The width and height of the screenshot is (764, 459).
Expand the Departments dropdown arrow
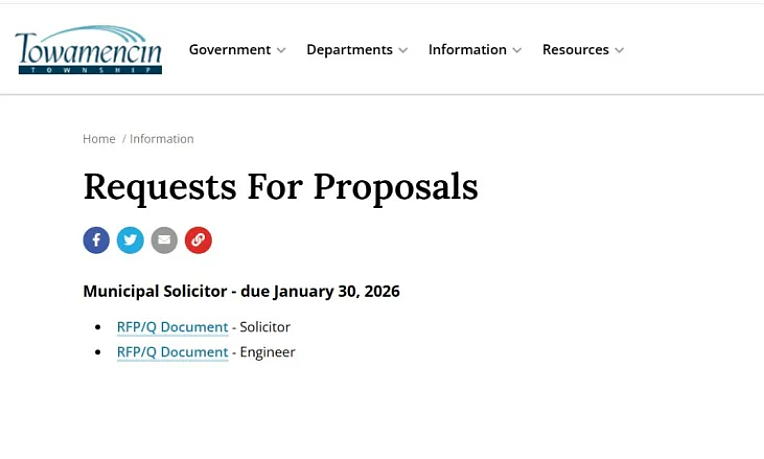point(403,50)
